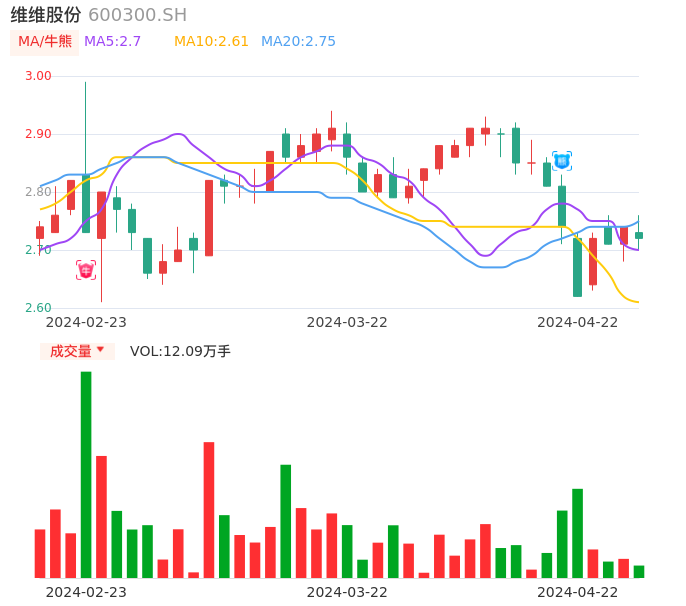This screenshot has height=606, width=686.
Task: Click the MA/牛熊 indicator tab
Action: click(x=45, y=42)
